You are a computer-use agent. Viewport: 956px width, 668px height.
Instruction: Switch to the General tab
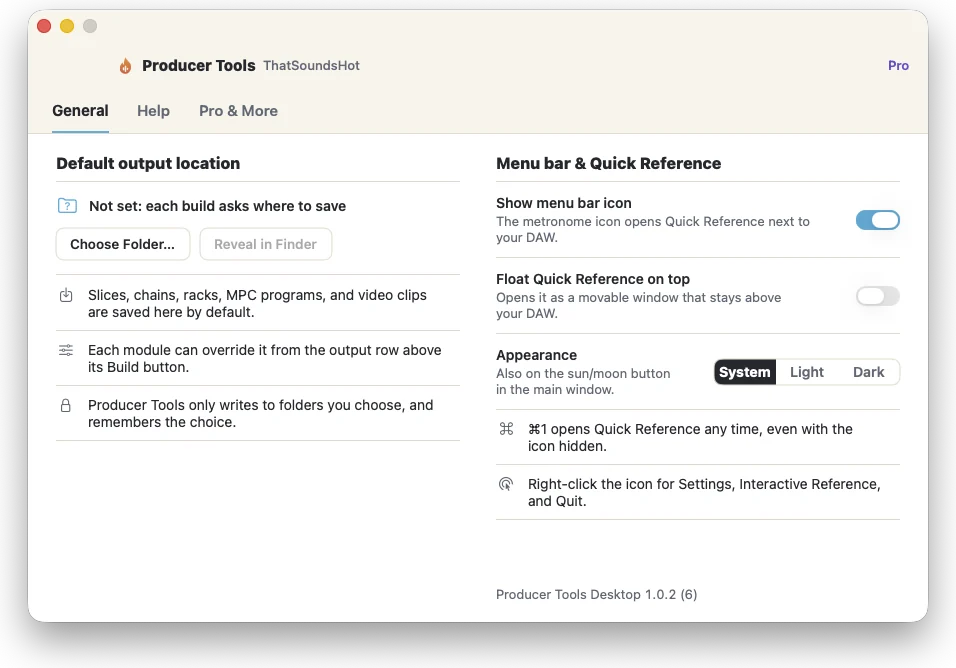(x=80, y=111)
